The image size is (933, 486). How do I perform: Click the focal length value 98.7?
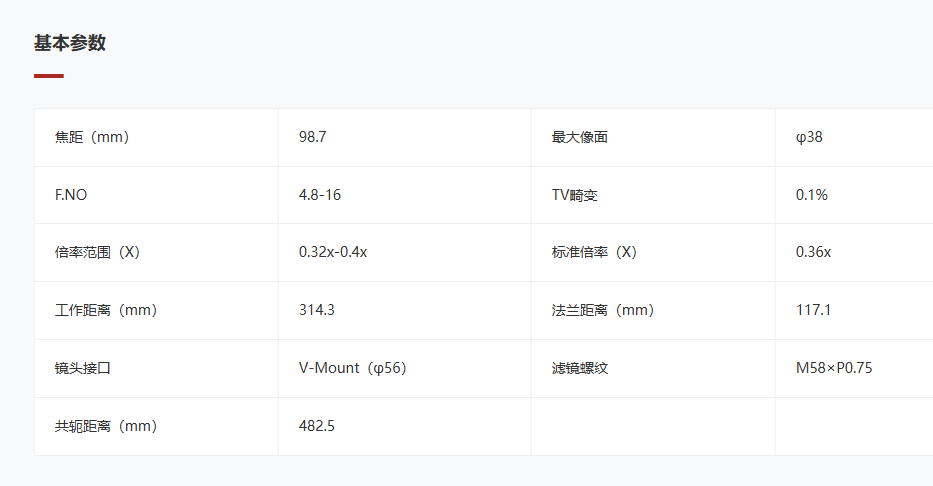point(312,137)
